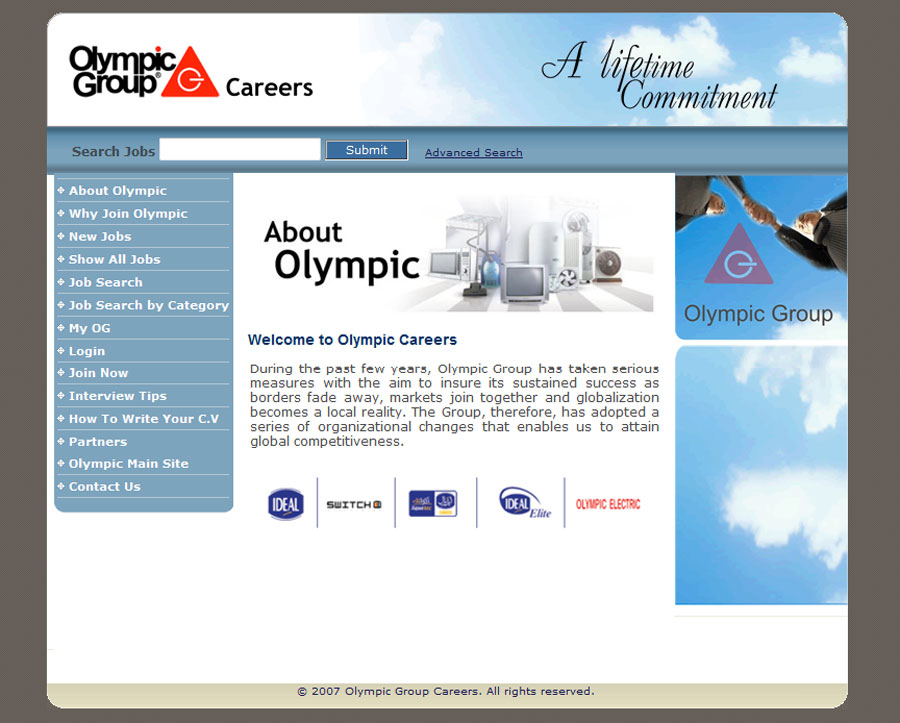Click the IDEAL brand logo

click(286, 504)
